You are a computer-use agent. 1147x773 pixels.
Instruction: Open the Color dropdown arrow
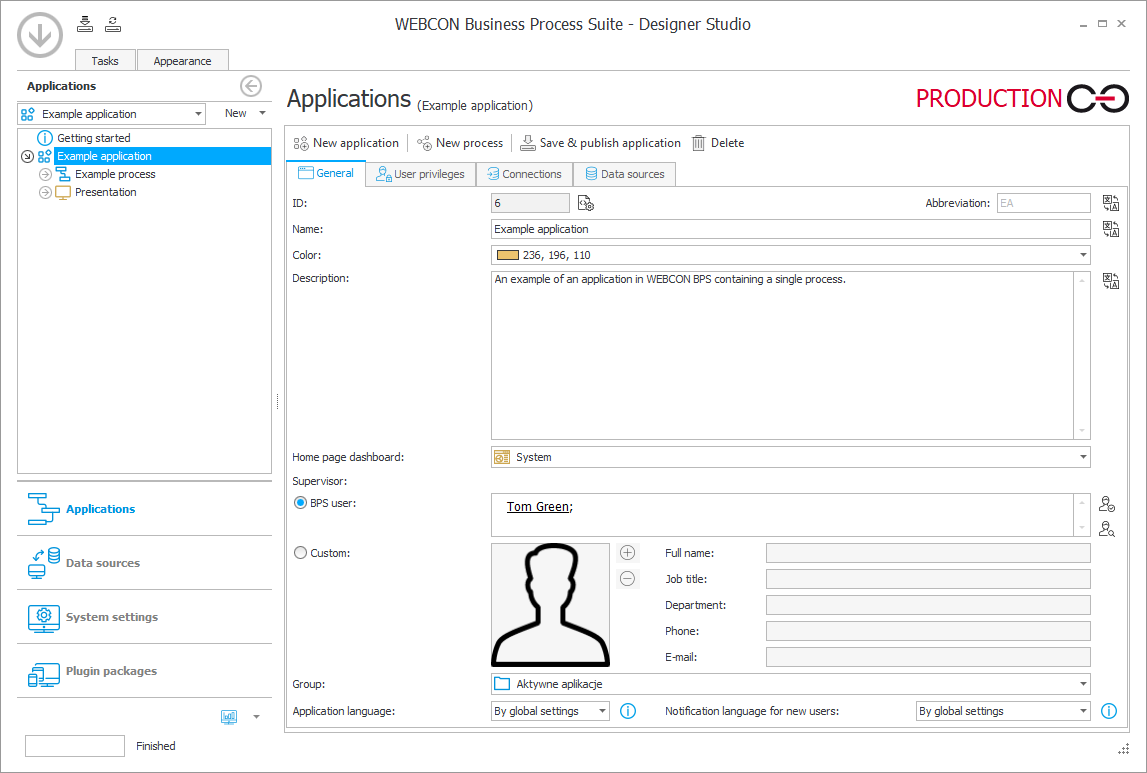(x=1083, y=255)
